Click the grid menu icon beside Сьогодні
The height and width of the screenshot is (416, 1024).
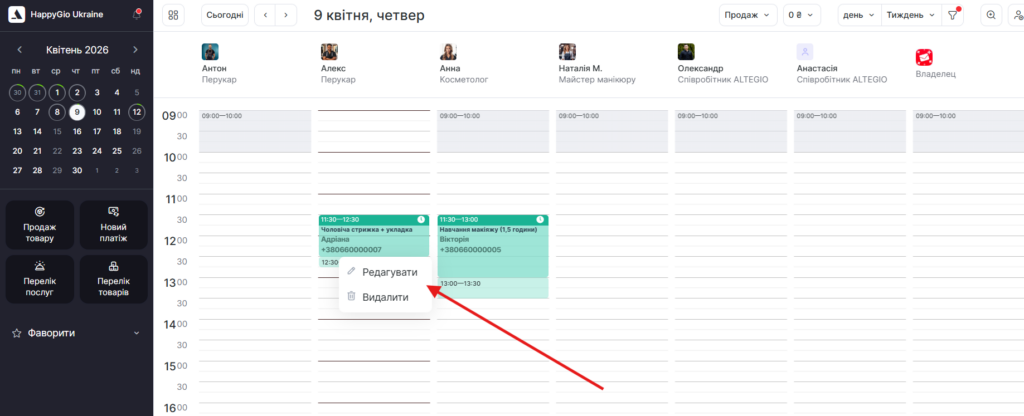click(173, 15)
